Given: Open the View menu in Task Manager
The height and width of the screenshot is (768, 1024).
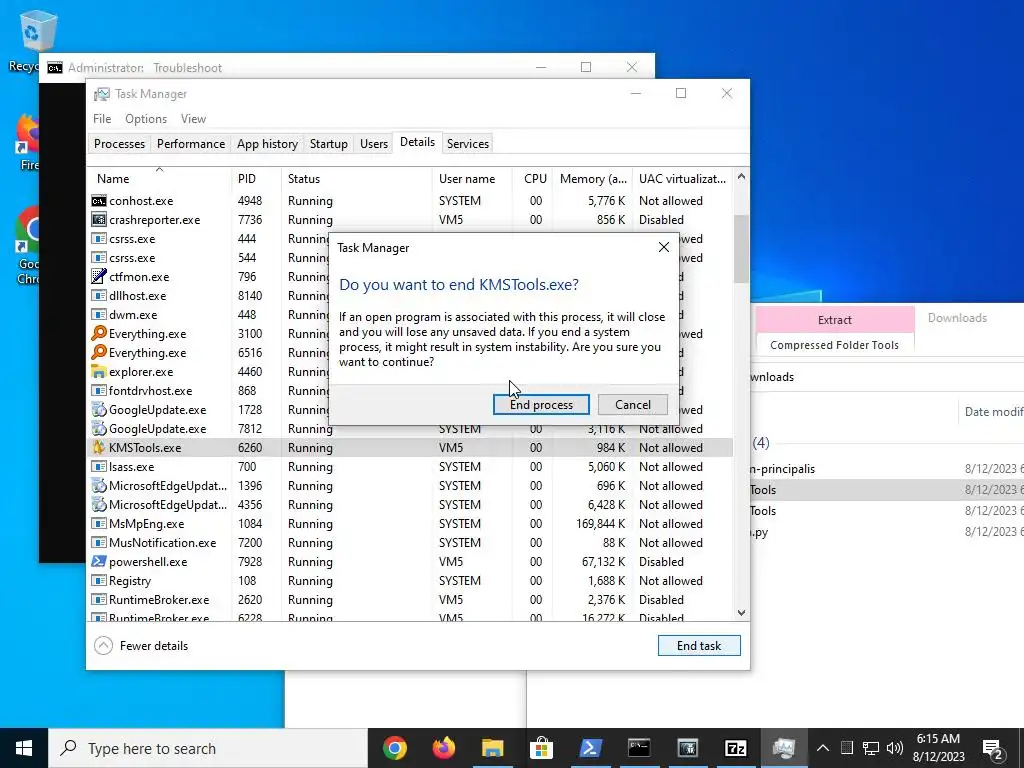Looking at the screenshot, I should click(x=193, y=119).
